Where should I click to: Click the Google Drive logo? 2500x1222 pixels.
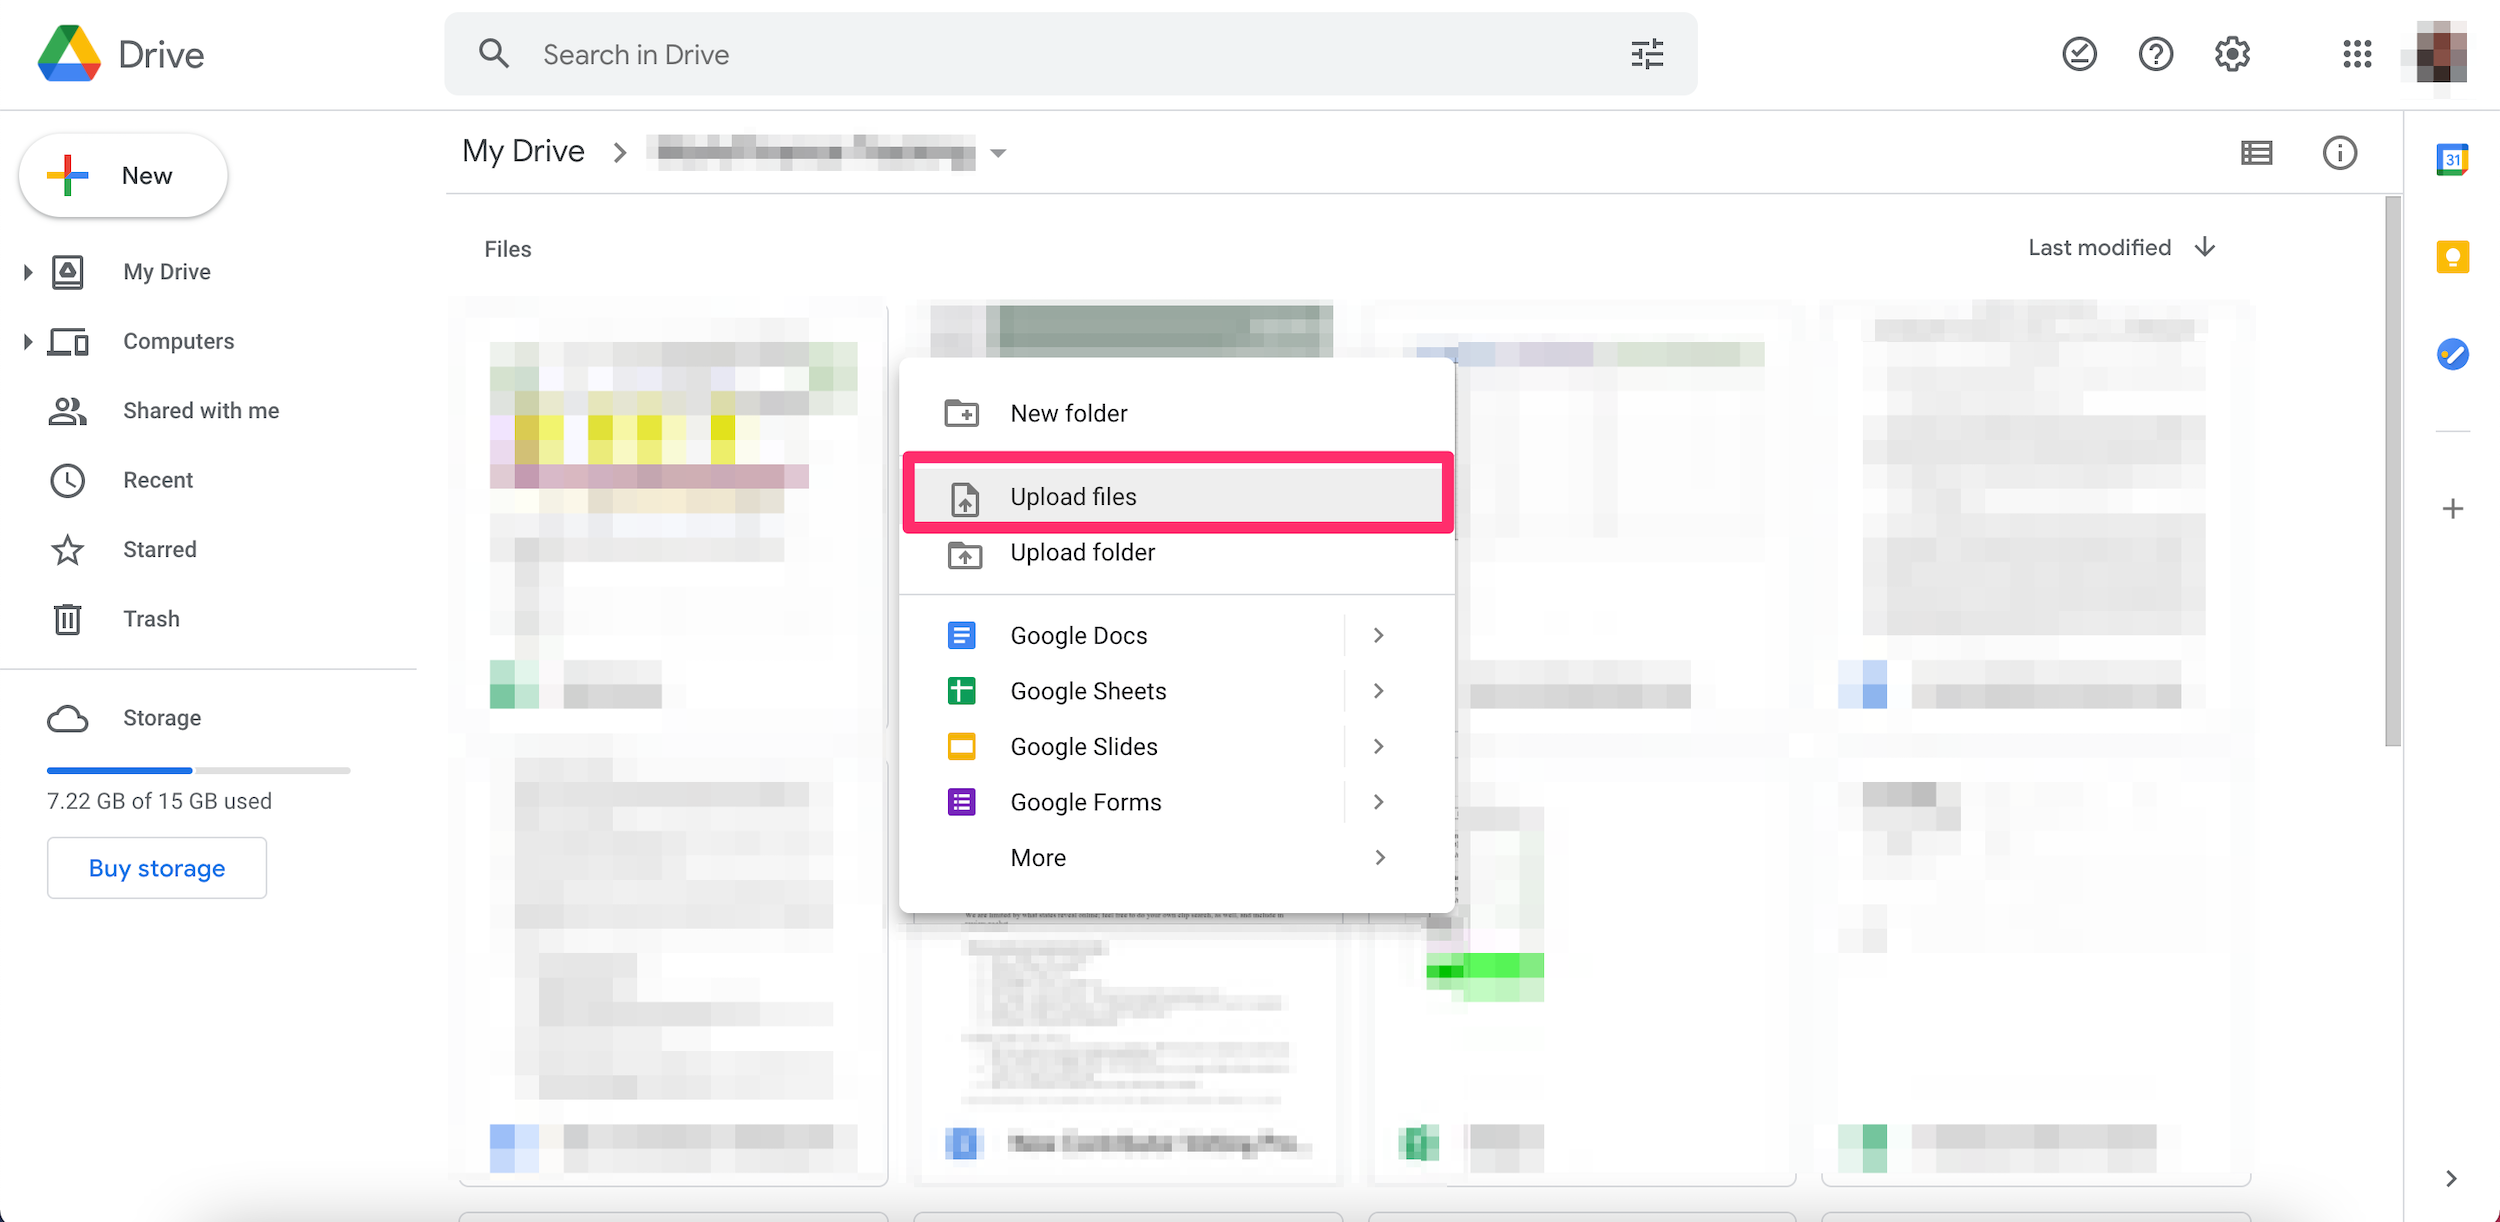69,54
